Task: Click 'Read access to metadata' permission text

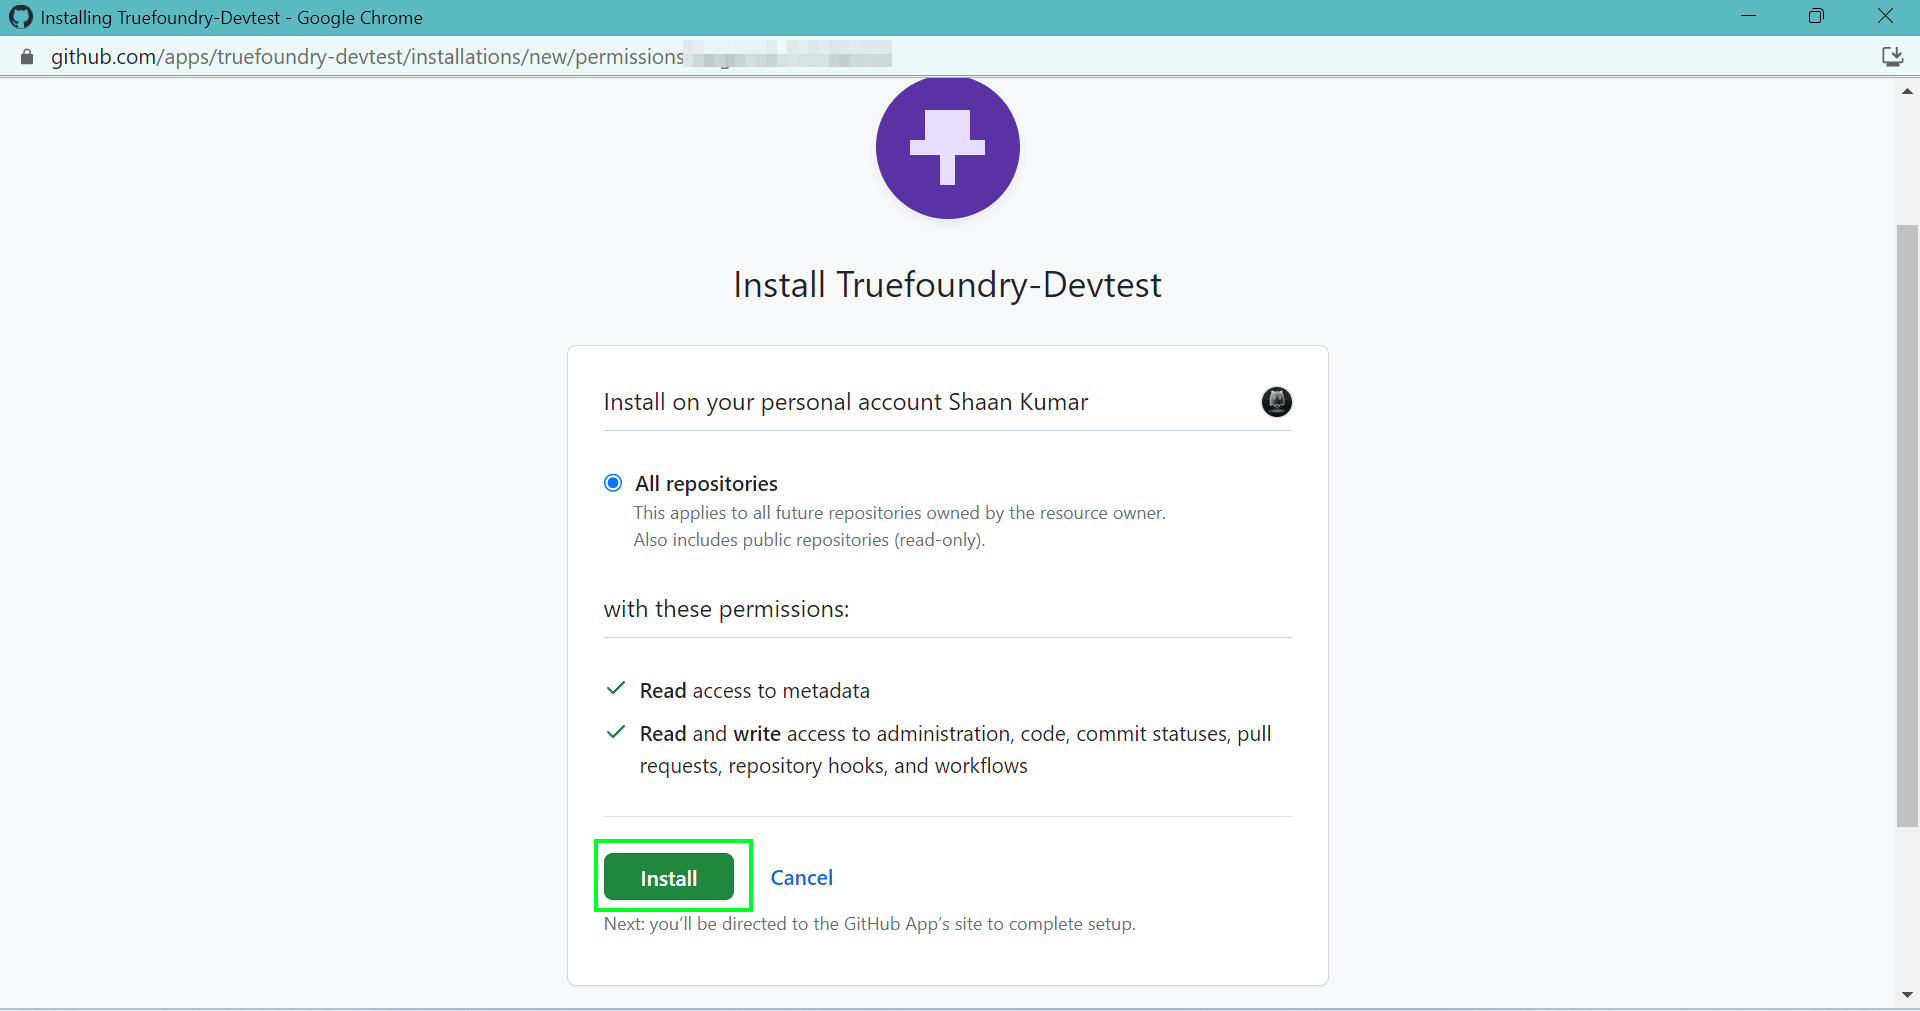Action: click(x=755, y=691)
